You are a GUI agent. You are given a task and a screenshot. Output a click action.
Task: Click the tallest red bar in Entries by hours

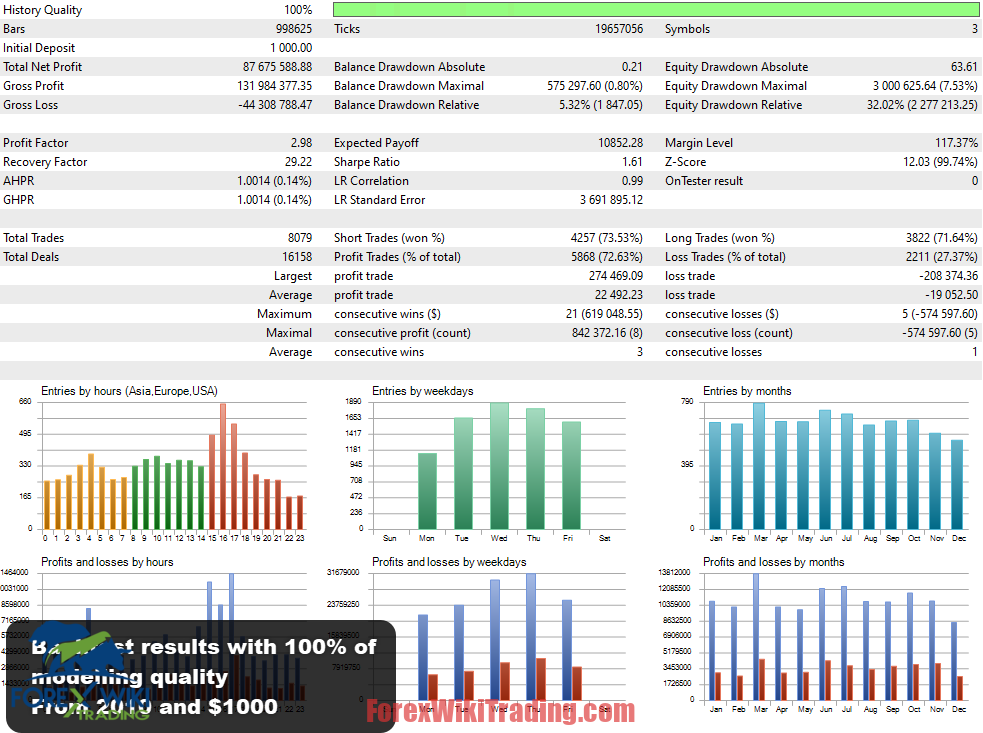[223, 466]
